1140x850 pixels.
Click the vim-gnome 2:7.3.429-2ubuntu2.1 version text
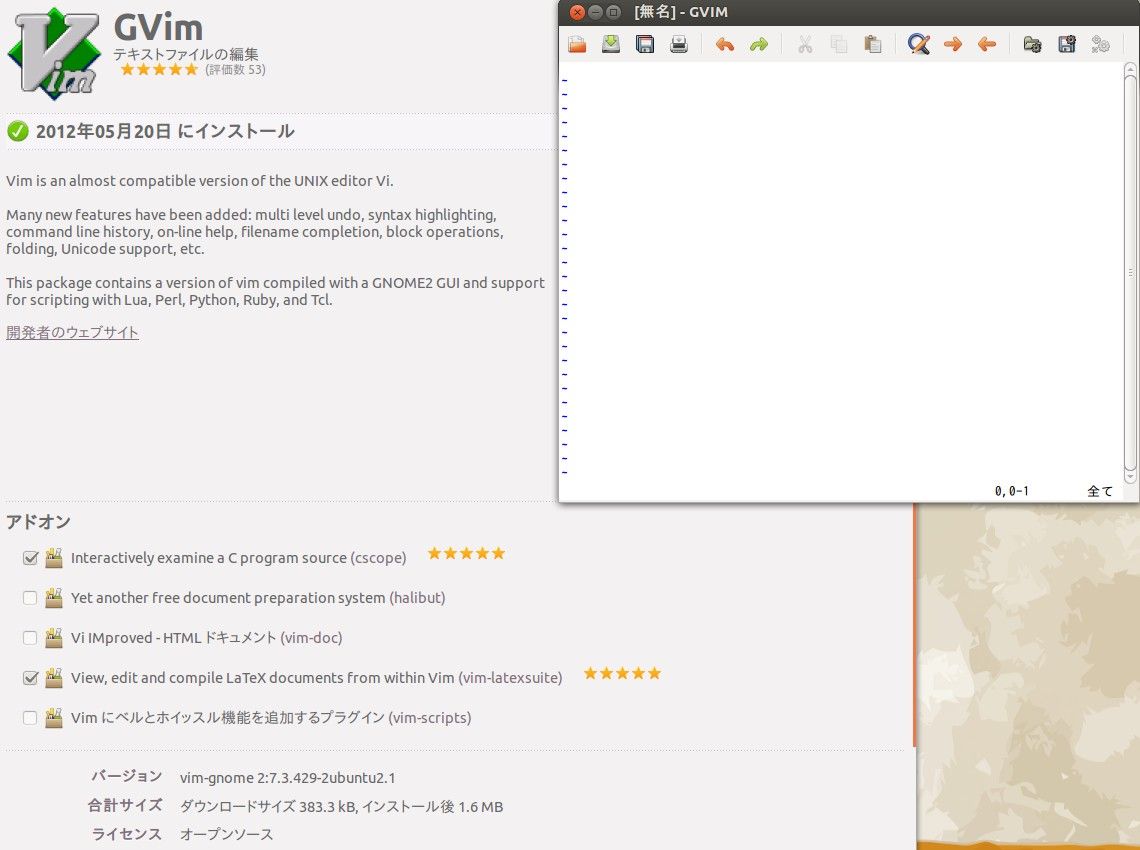pos(288,778)
